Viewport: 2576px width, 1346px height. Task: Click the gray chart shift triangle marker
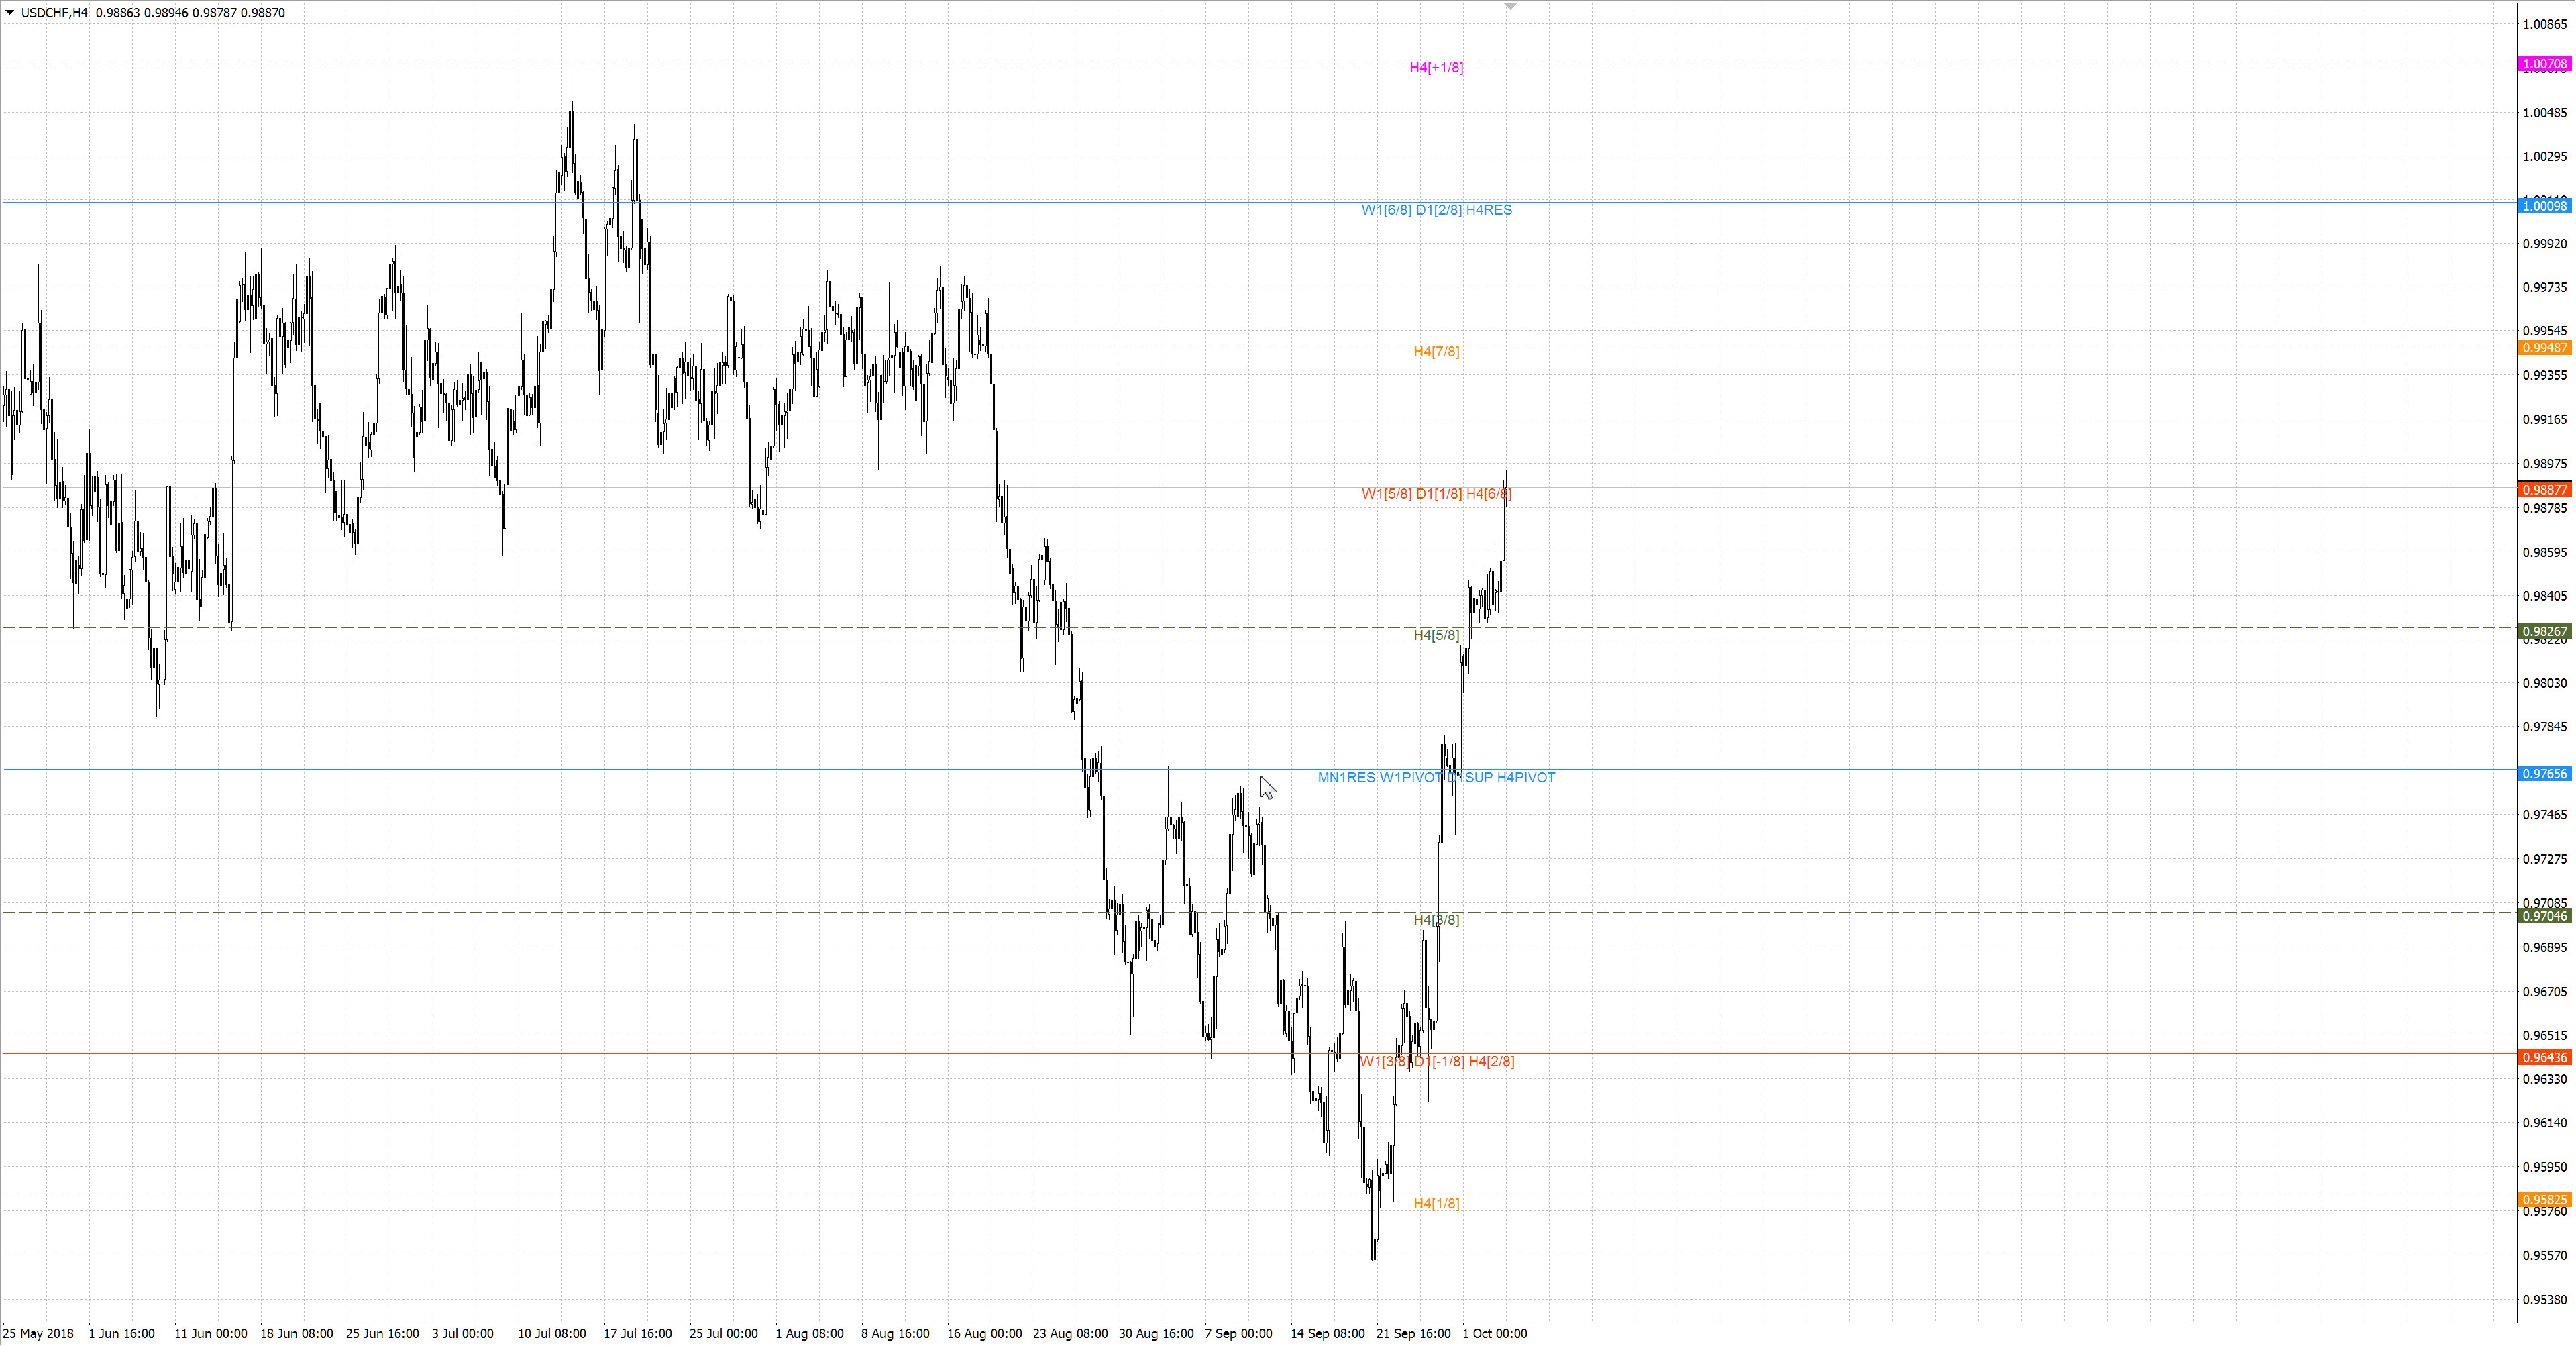click(1510, 6)
